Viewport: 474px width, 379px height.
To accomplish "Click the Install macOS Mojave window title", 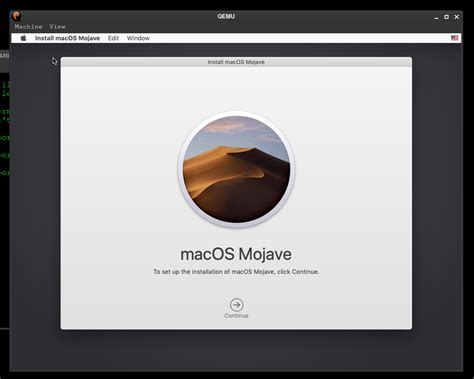I will pos(236,62).
